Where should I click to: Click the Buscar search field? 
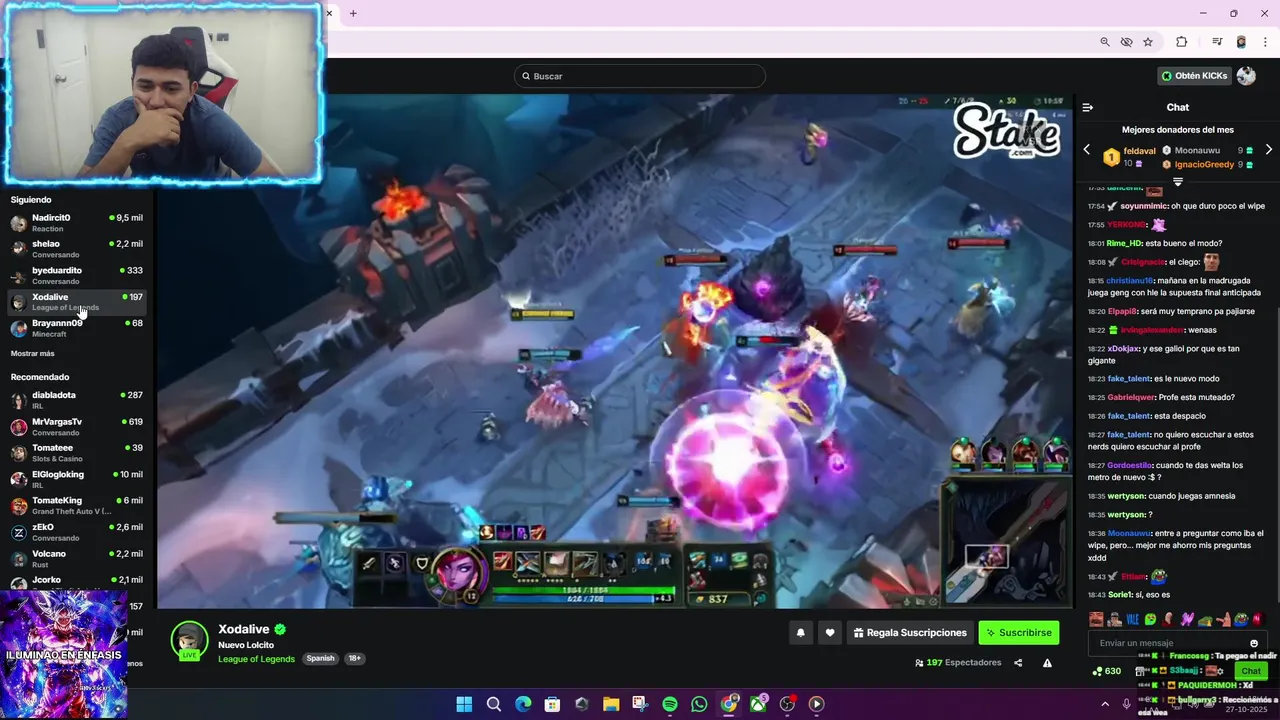(x=640, y=76)
